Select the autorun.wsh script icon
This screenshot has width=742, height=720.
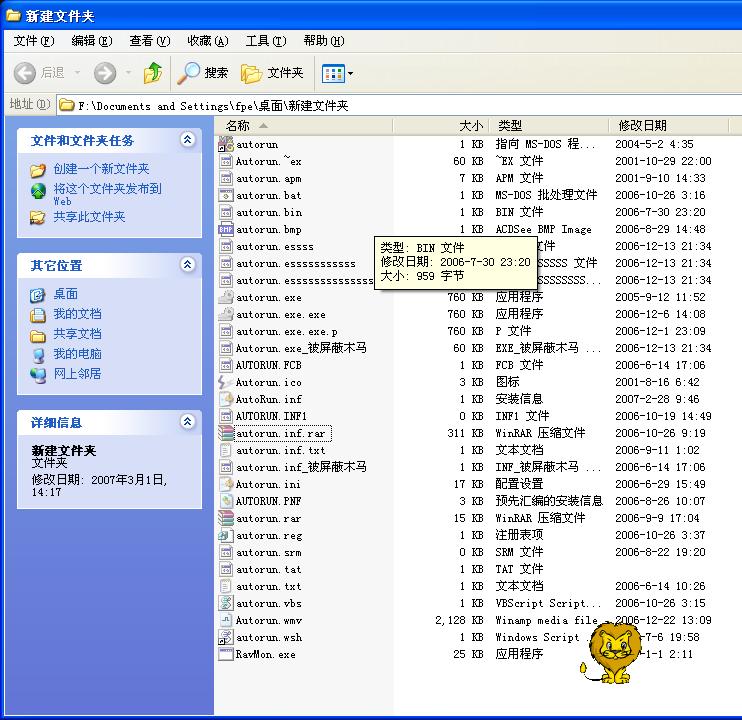226,638
